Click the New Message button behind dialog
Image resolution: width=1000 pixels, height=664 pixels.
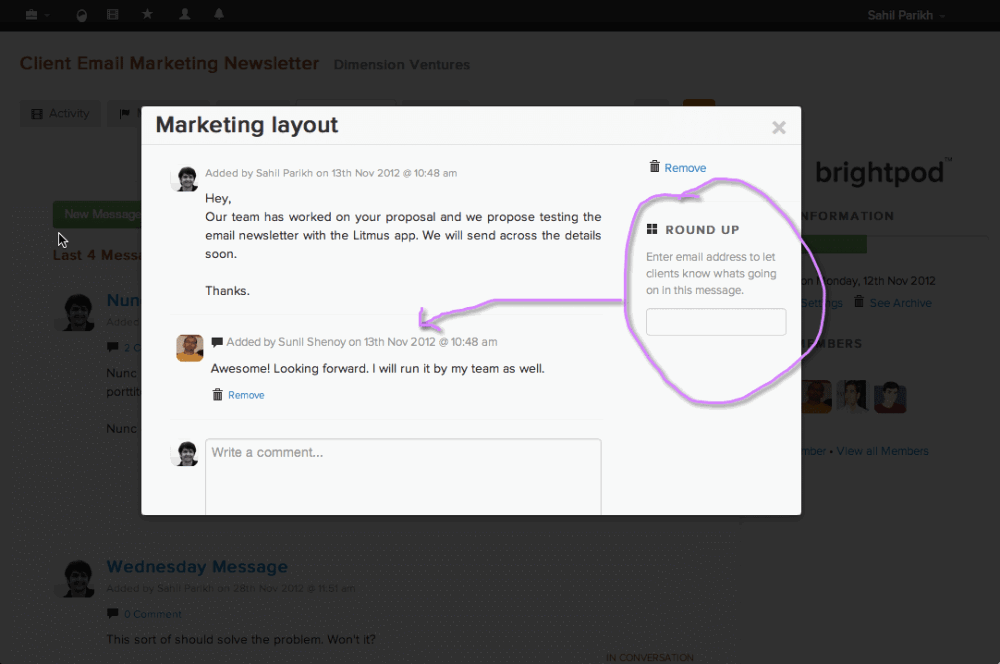coord(97,214)
